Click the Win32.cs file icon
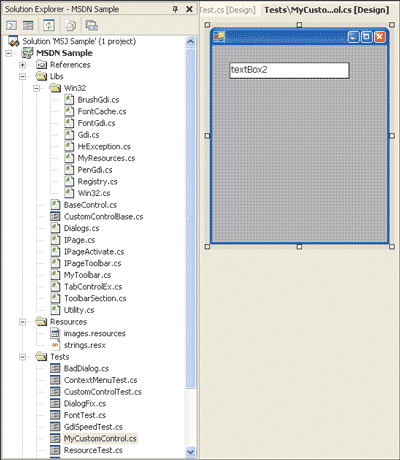The image size is (400, 460). [x=69, y=193]
